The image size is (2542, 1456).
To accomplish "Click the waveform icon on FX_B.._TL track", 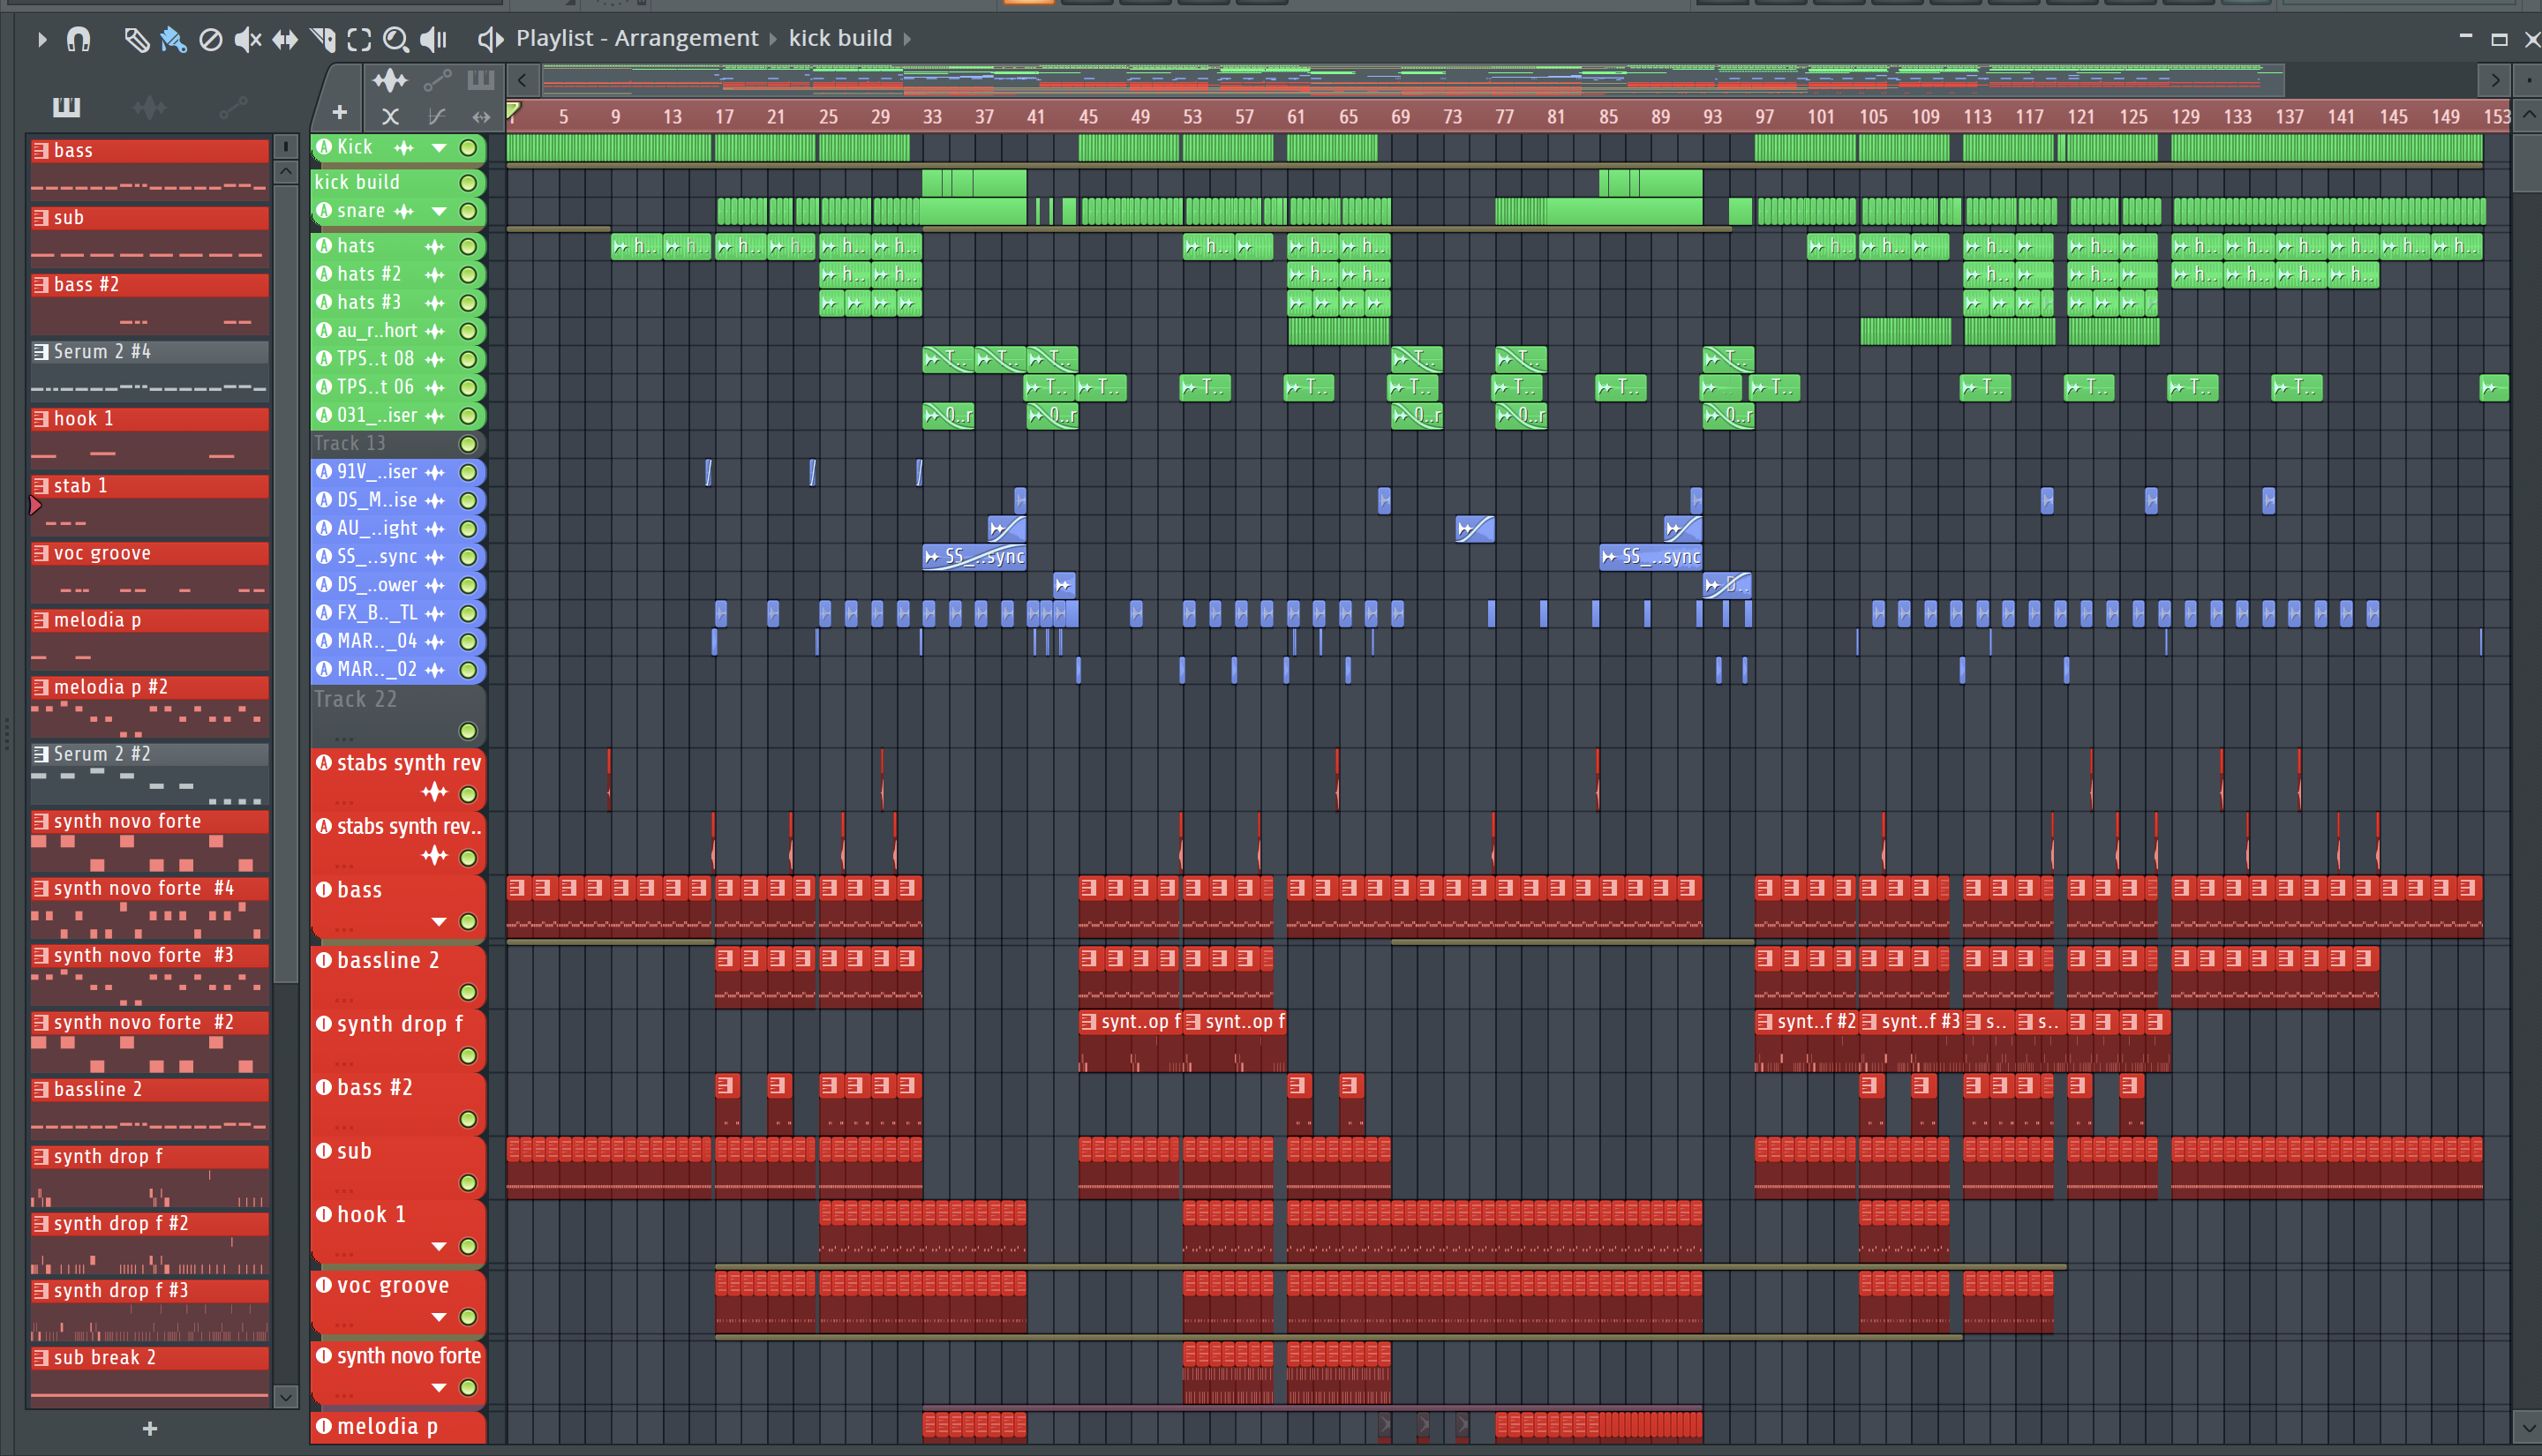I will tap(434, 613).
